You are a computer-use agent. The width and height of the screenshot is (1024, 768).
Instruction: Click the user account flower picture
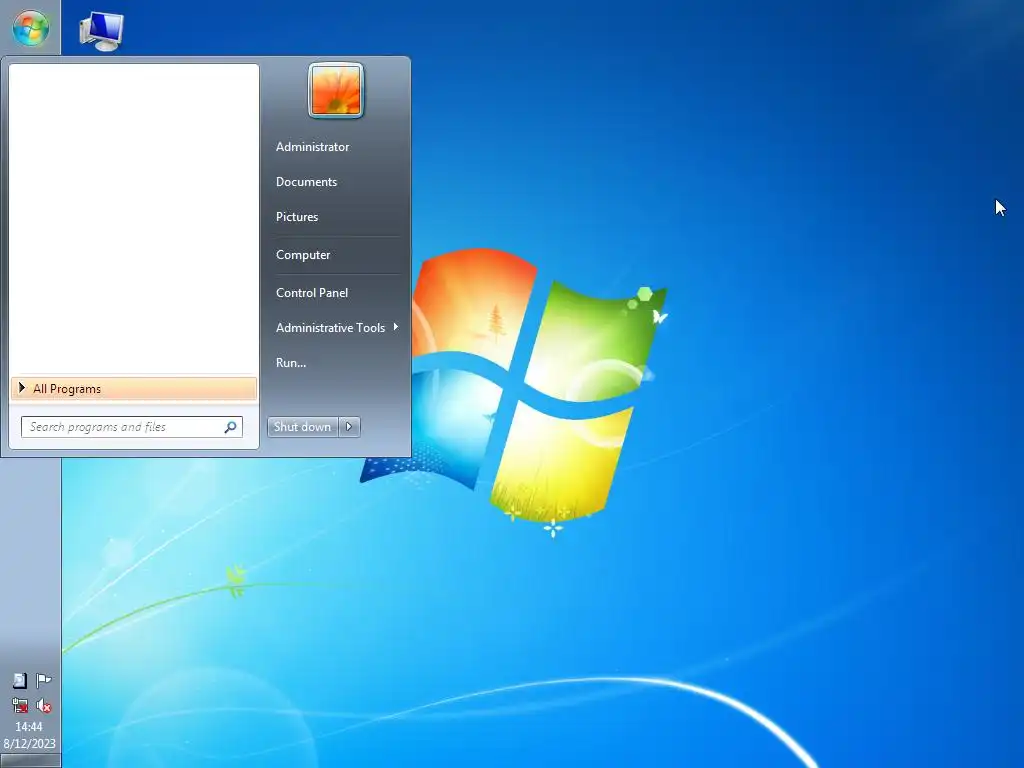pyautogui.click(x=336, y=90)
